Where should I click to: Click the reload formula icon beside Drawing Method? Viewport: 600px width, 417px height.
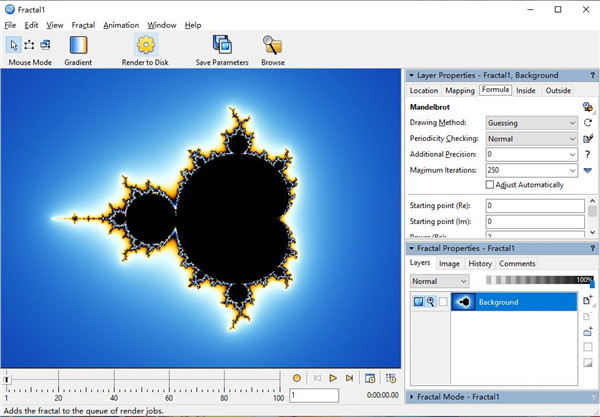pos(588,123)
